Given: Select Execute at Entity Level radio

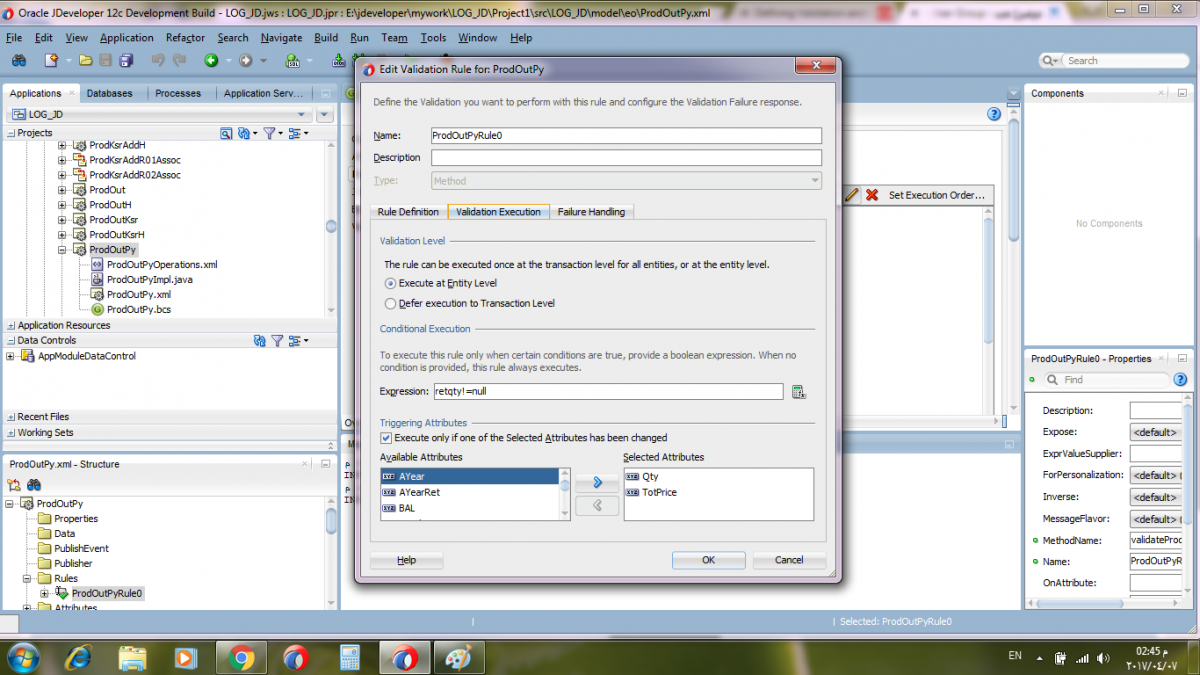Looking at the screenshot, I should click(391, 283).
